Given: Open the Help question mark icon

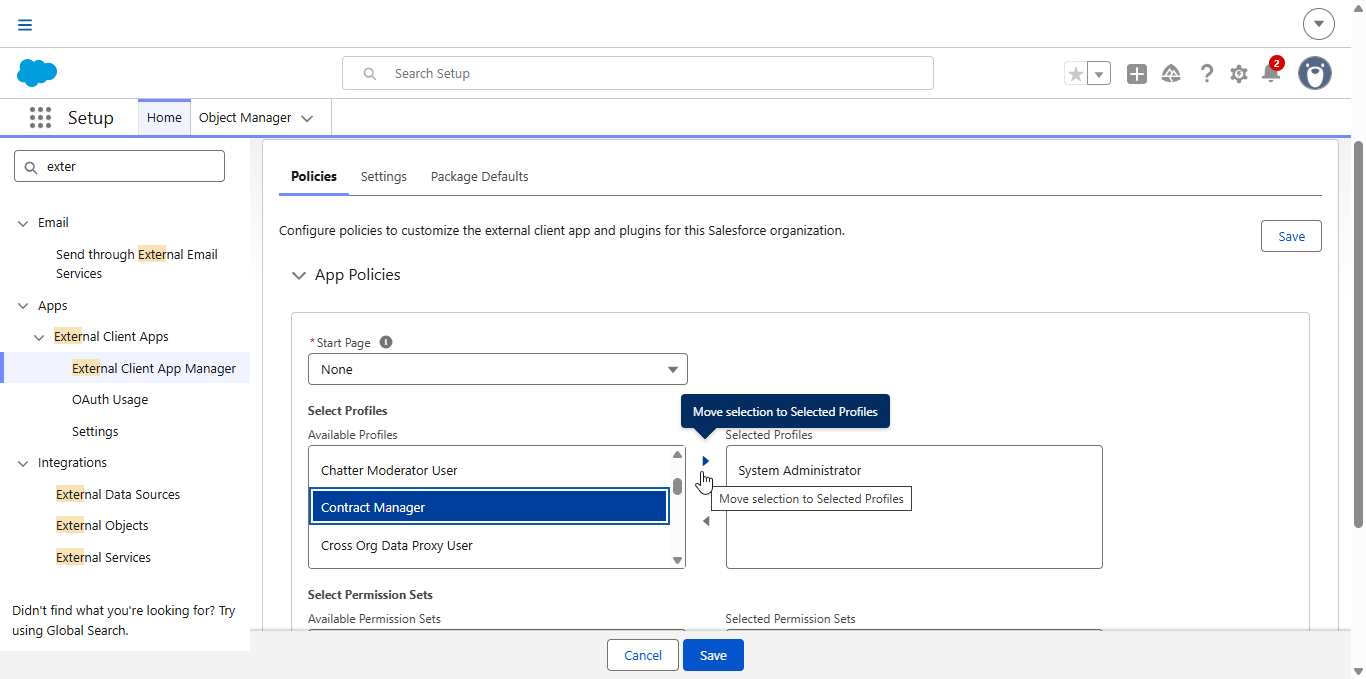Looking at the screenshot, I should pyautogui.click(x=1207, y=74).
